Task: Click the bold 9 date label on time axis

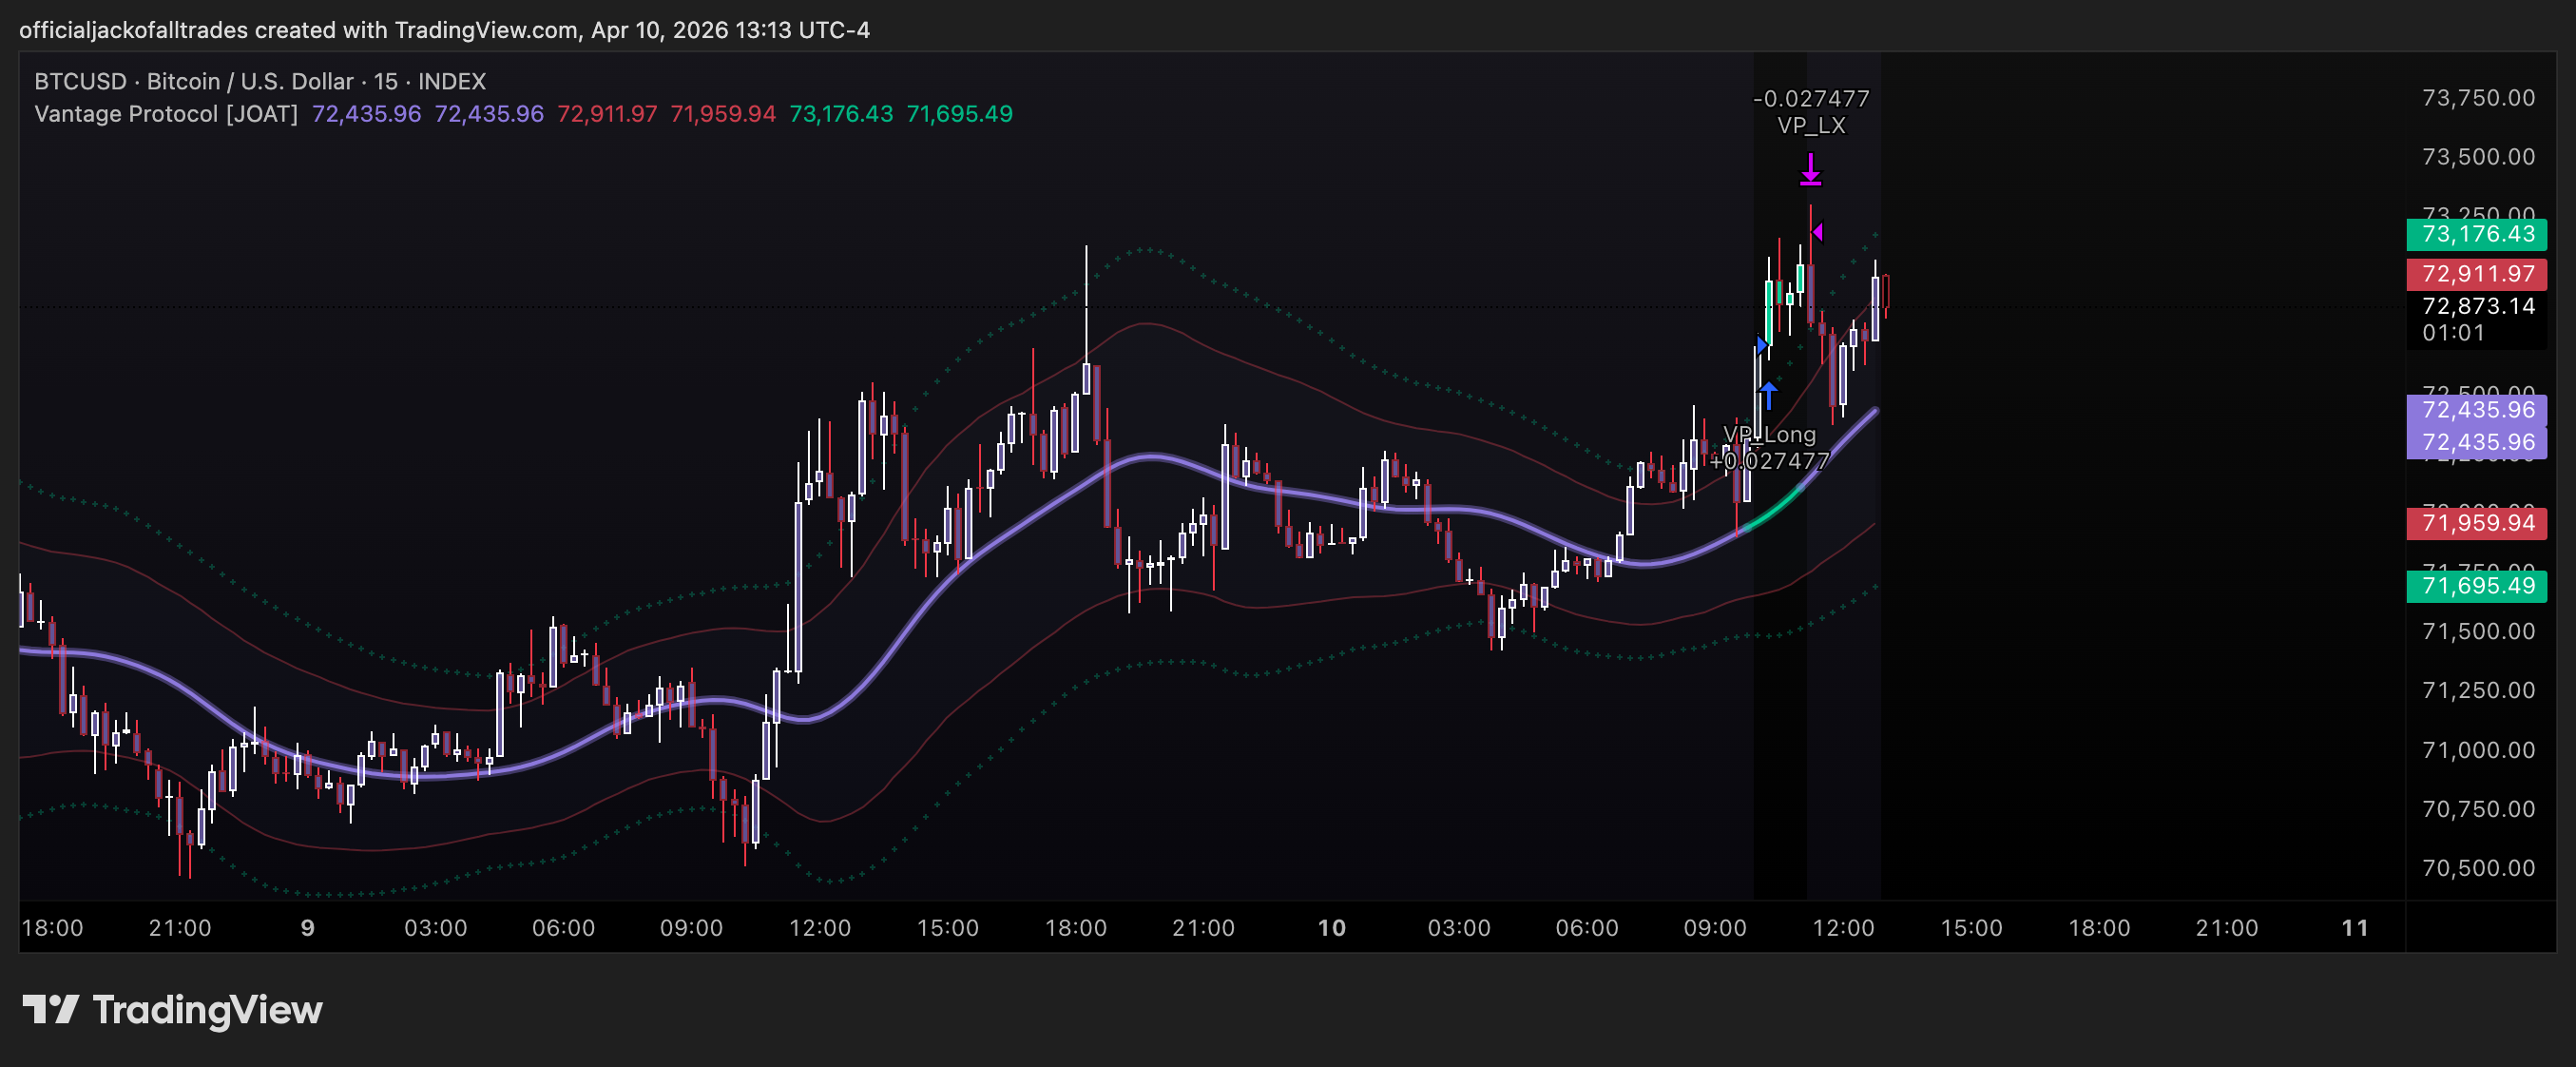Action: tap(308, 928)
